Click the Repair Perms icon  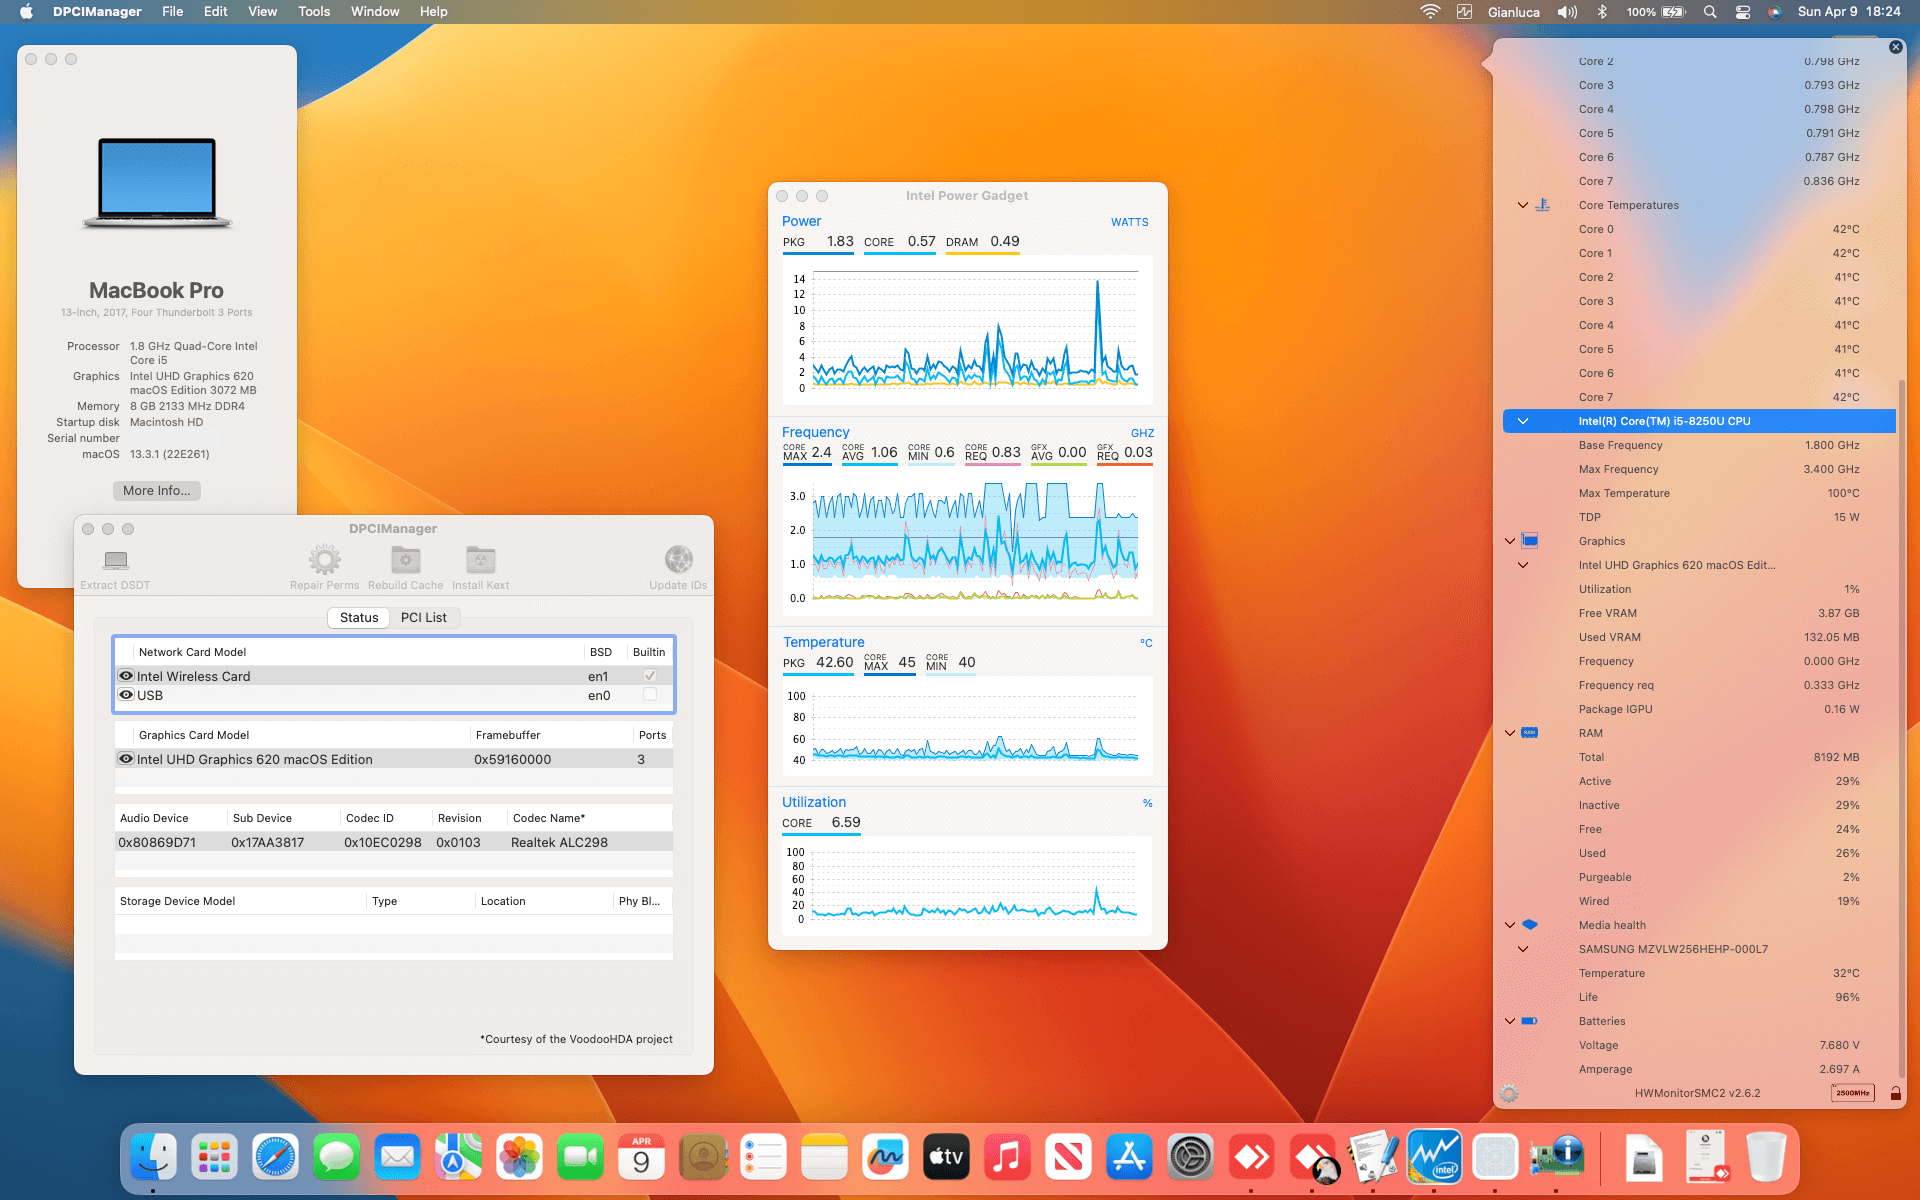[323, 562]
